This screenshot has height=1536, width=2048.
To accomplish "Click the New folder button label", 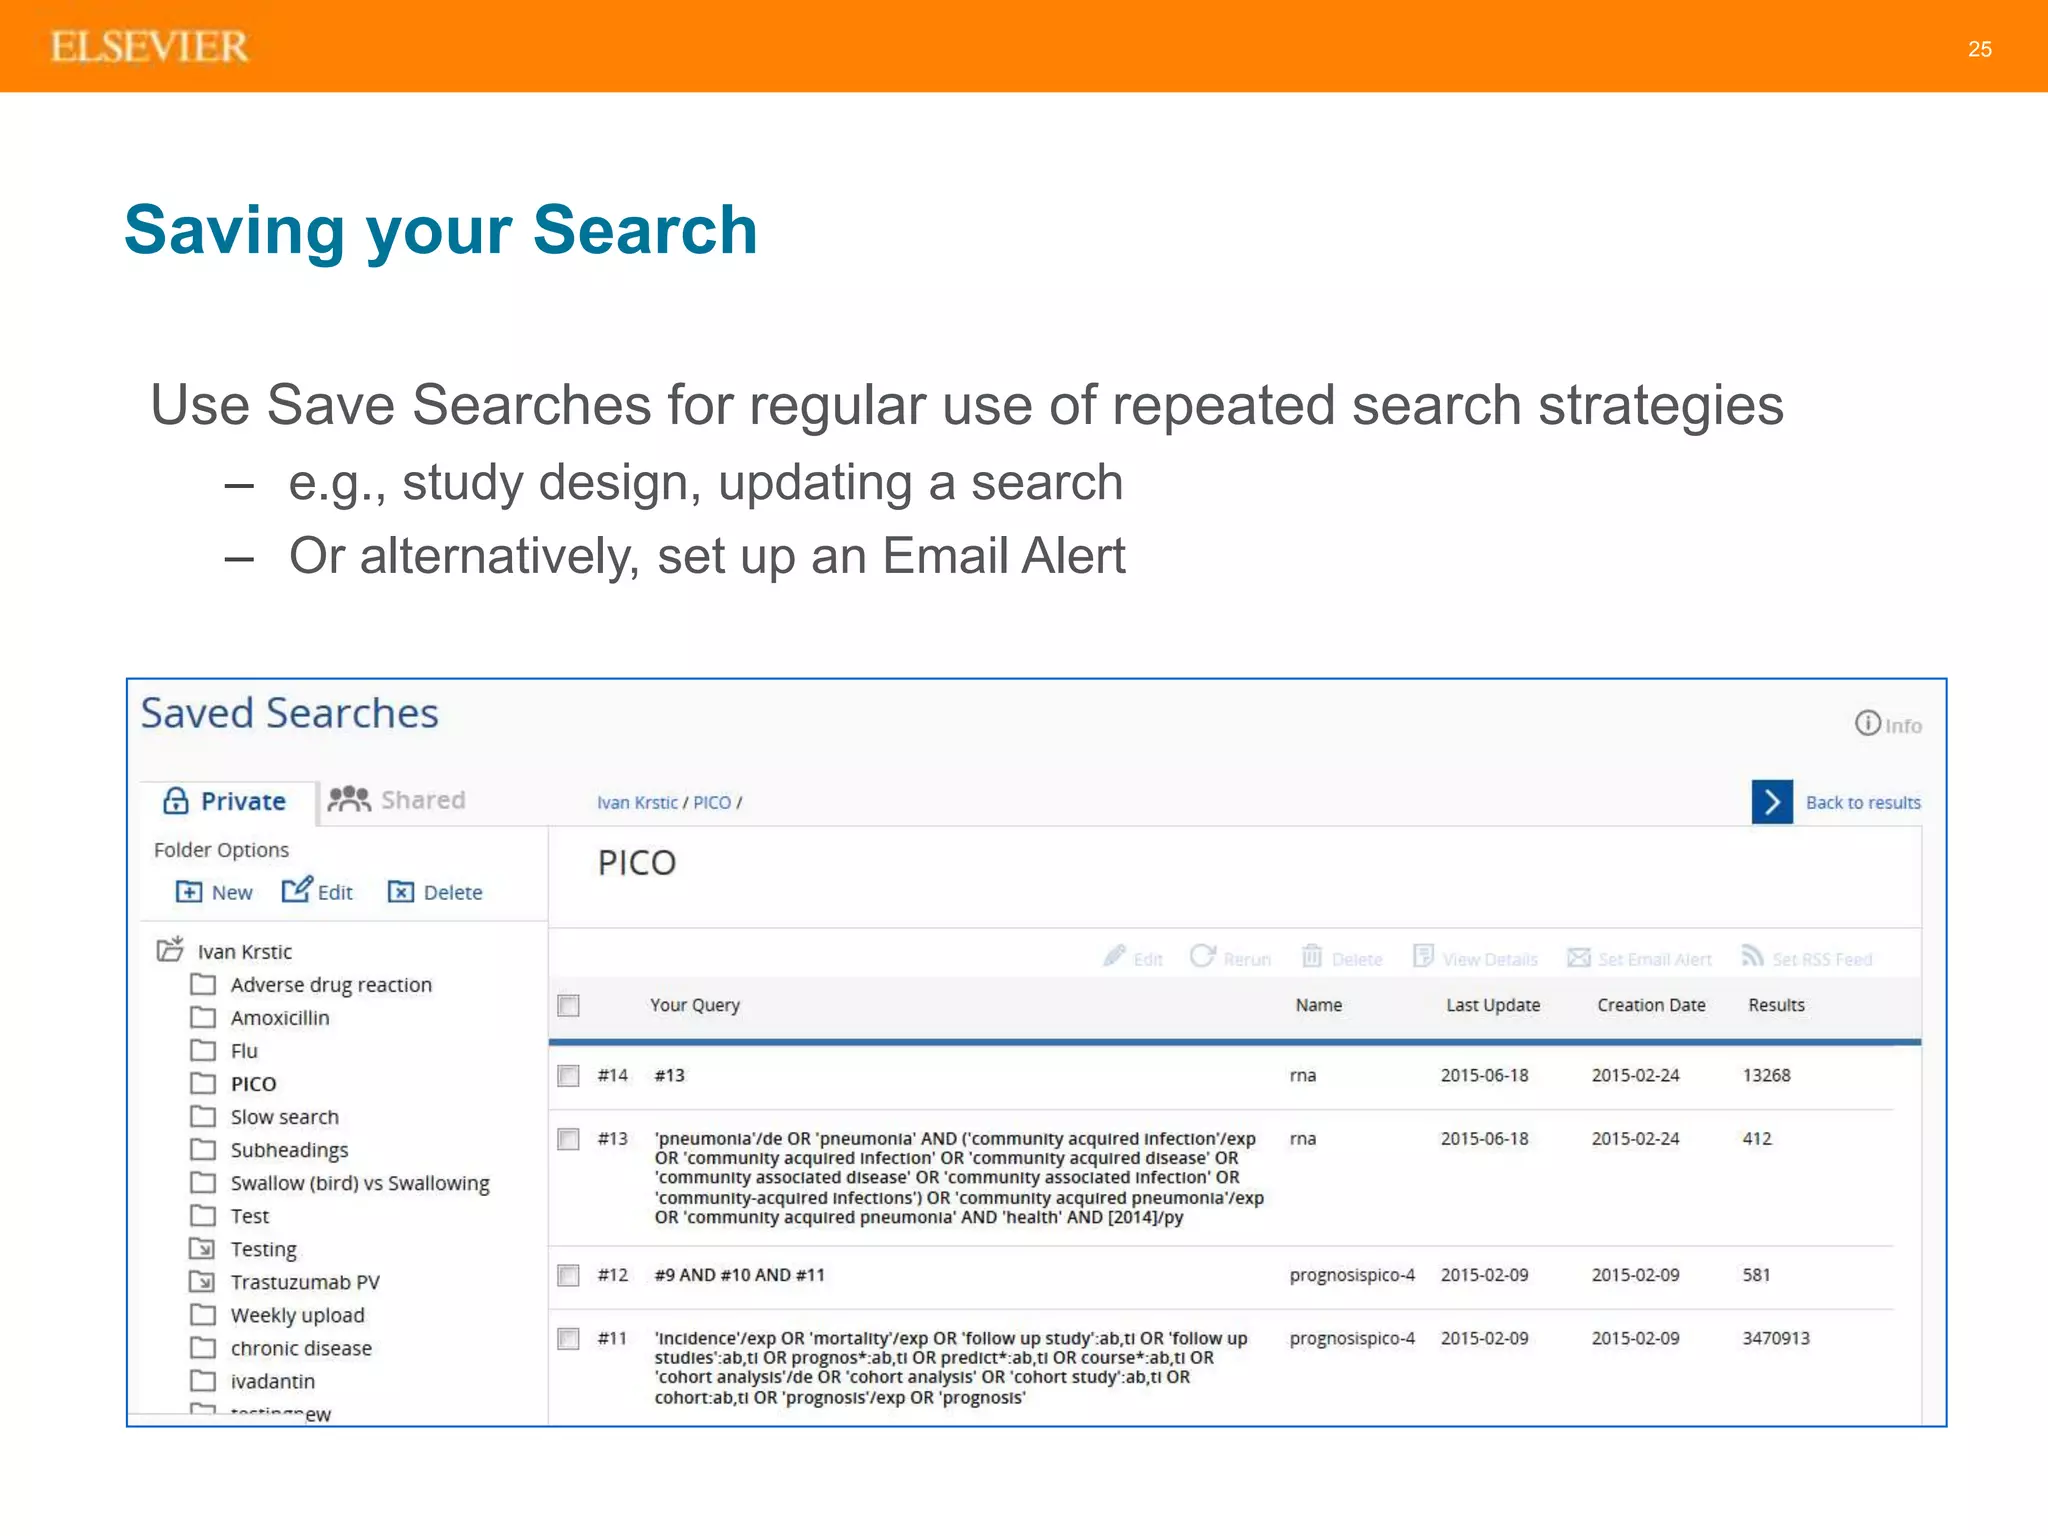I will (x=232, y=892).
